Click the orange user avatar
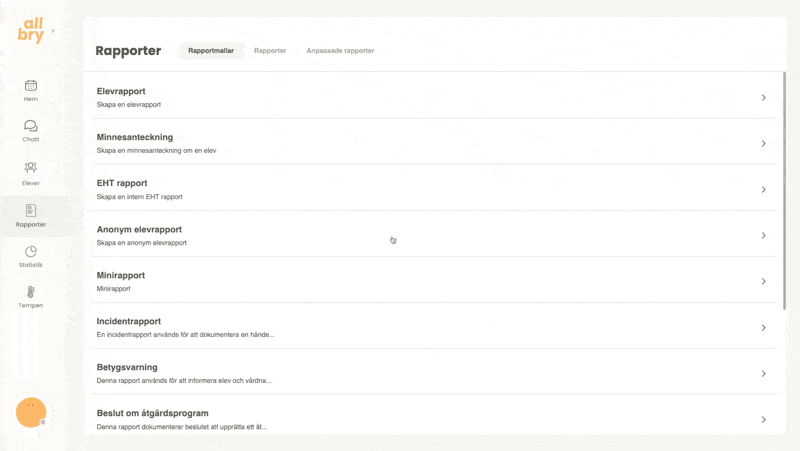This screenshot has height=451, width=800. point(31,411)
